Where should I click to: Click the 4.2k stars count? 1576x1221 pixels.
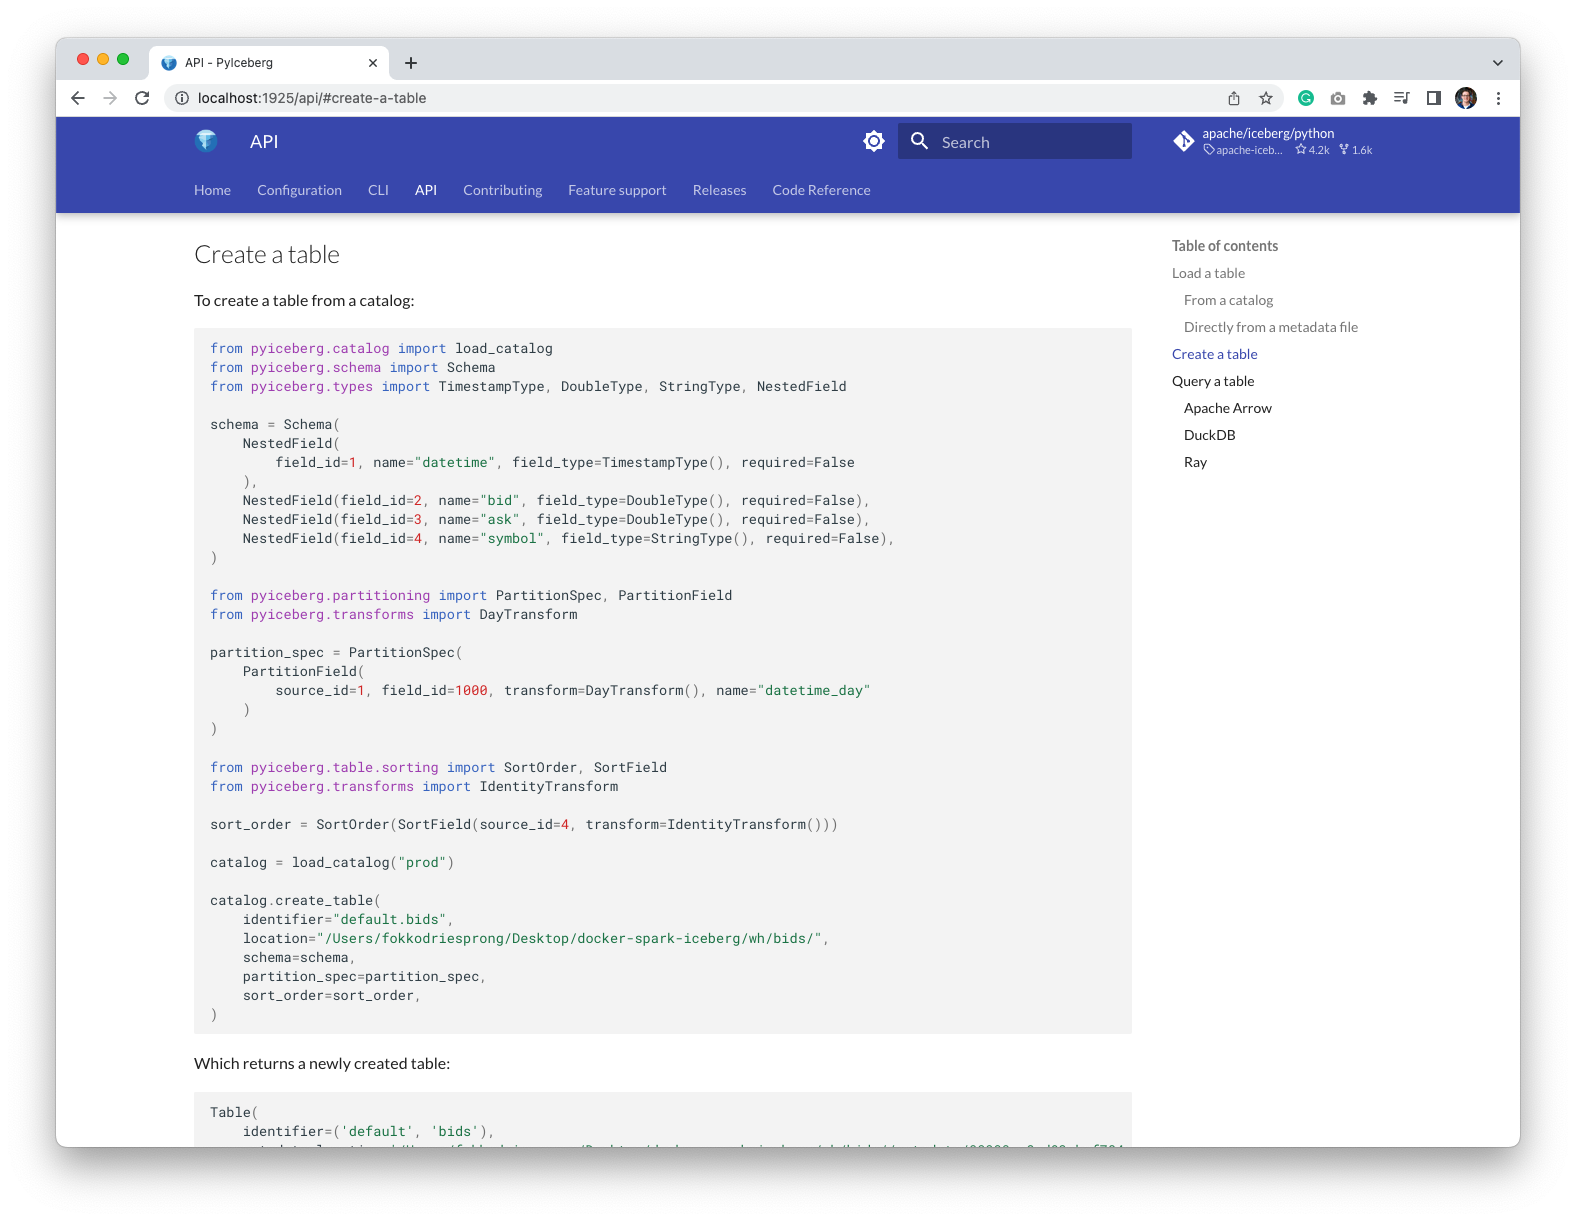coord(1312,150)
